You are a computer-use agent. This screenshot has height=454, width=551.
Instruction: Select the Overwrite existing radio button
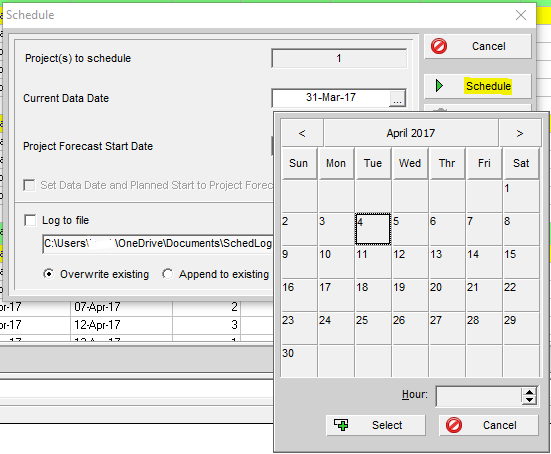[x=48, y=274]
